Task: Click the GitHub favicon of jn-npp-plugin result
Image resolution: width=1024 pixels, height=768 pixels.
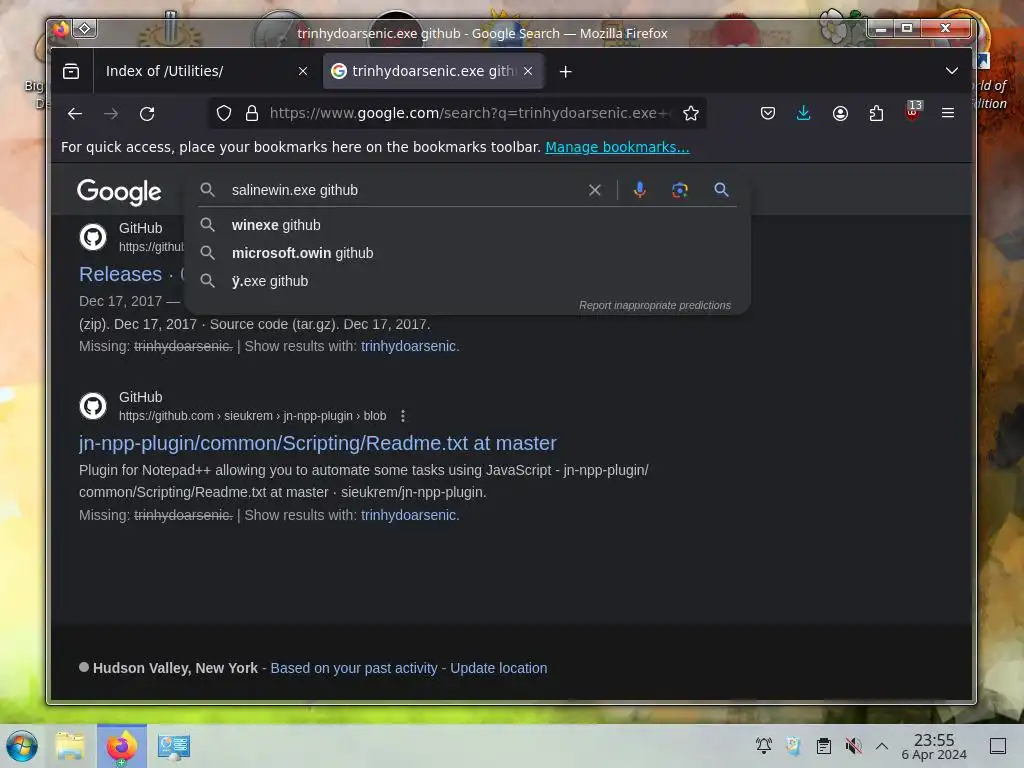Action: [x=93, y=406]
